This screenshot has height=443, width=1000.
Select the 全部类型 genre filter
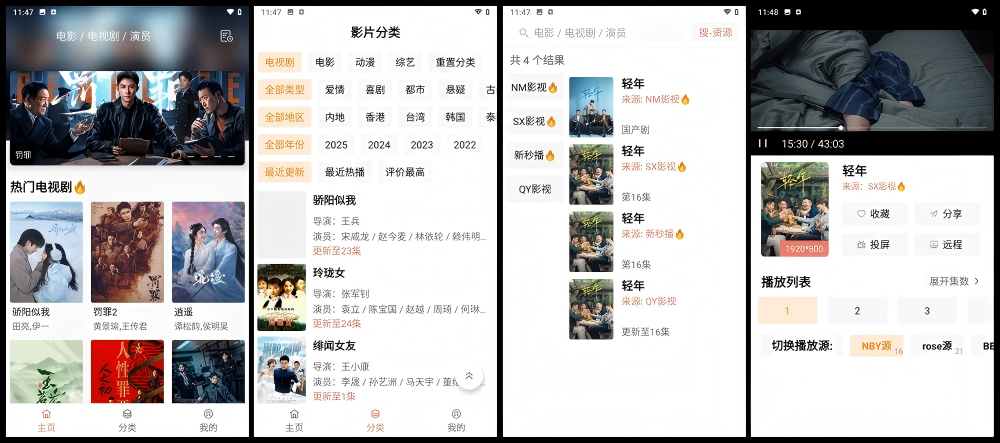[284, 89]
